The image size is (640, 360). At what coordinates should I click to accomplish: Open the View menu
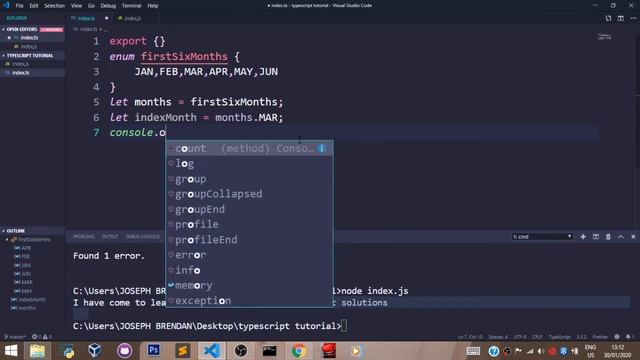(76, 6)
